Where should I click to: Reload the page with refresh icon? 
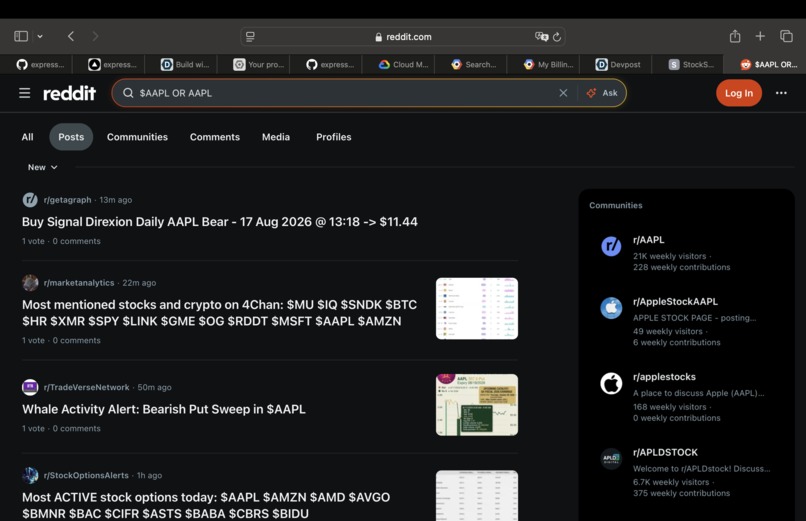pyautogui.click(x=557, y=36)
